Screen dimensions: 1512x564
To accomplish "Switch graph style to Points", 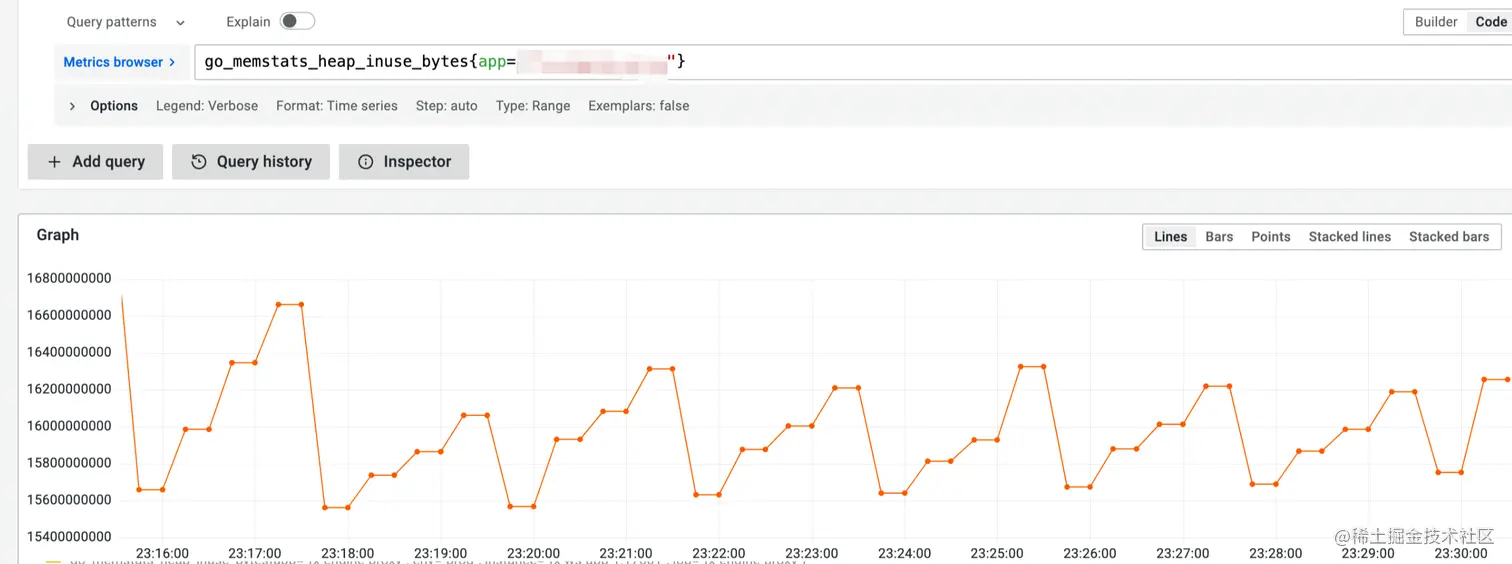I will click(x=1270, y=237).
